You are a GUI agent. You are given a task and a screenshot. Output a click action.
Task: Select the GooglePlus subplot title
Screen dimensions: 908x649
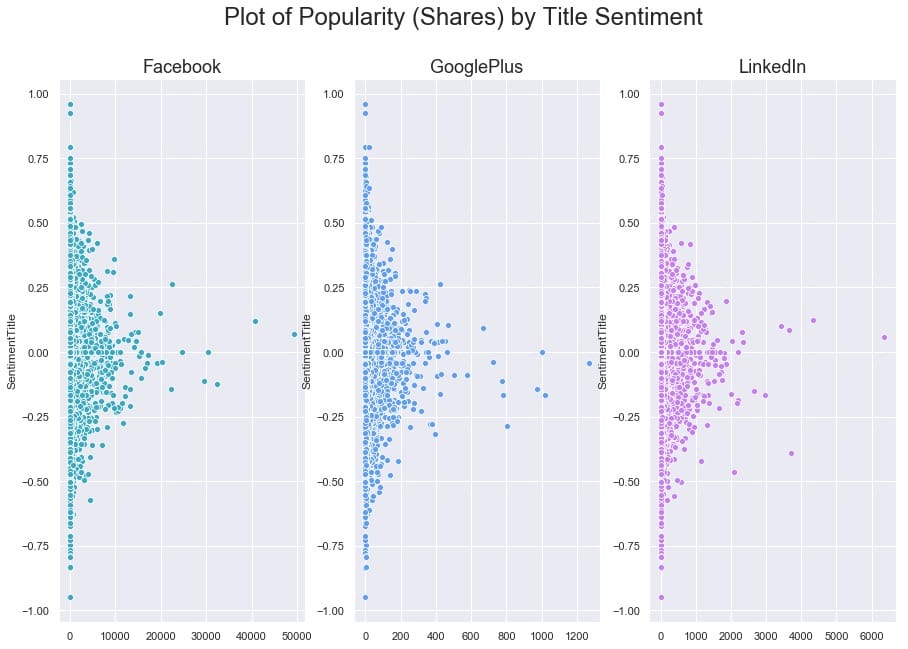coord(477,68)
